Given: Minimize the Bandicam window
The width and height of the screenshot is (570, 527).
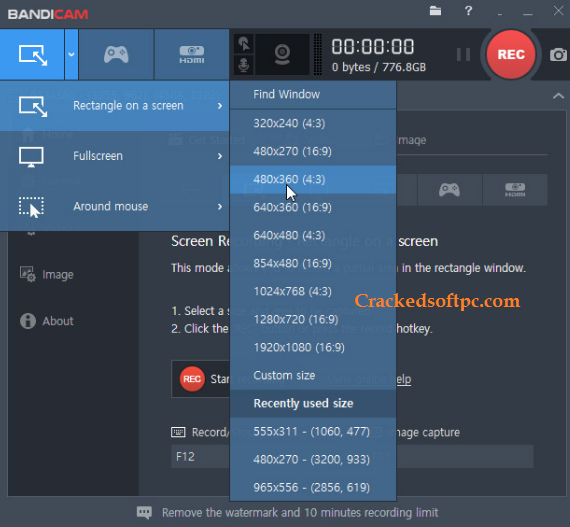Looking at the screenshot, I should [527, 14].
